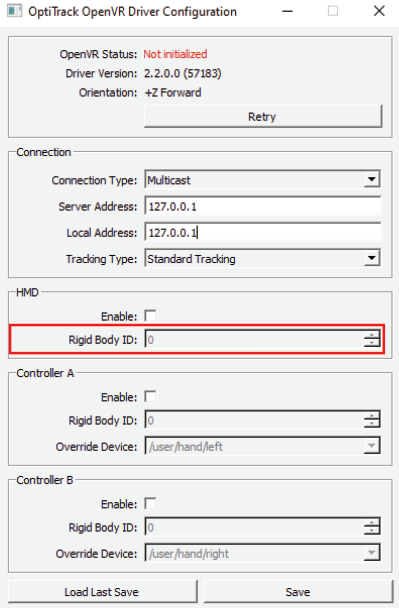The height and width of the screenshot is (608, 399).
Task: Minimize the Driver Configuration window
Action: click(x=287, y=11)
